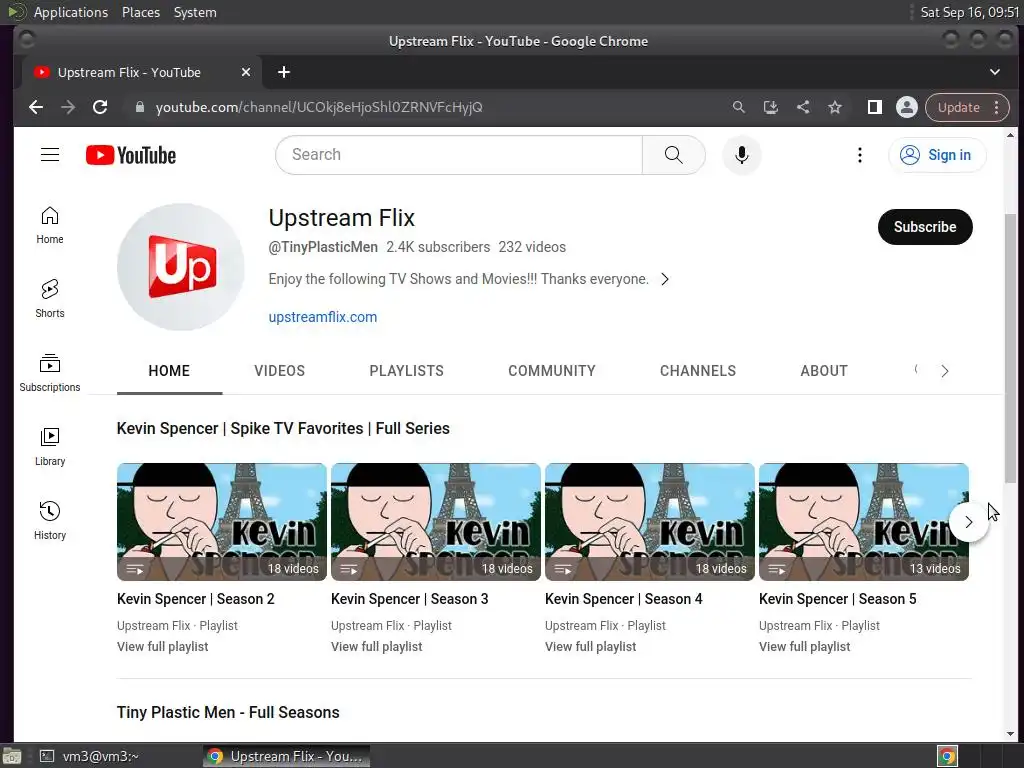The image size is (1024, 768).
Task: Subscribe to Upstream Flix
Action: [x=925, y=227]
